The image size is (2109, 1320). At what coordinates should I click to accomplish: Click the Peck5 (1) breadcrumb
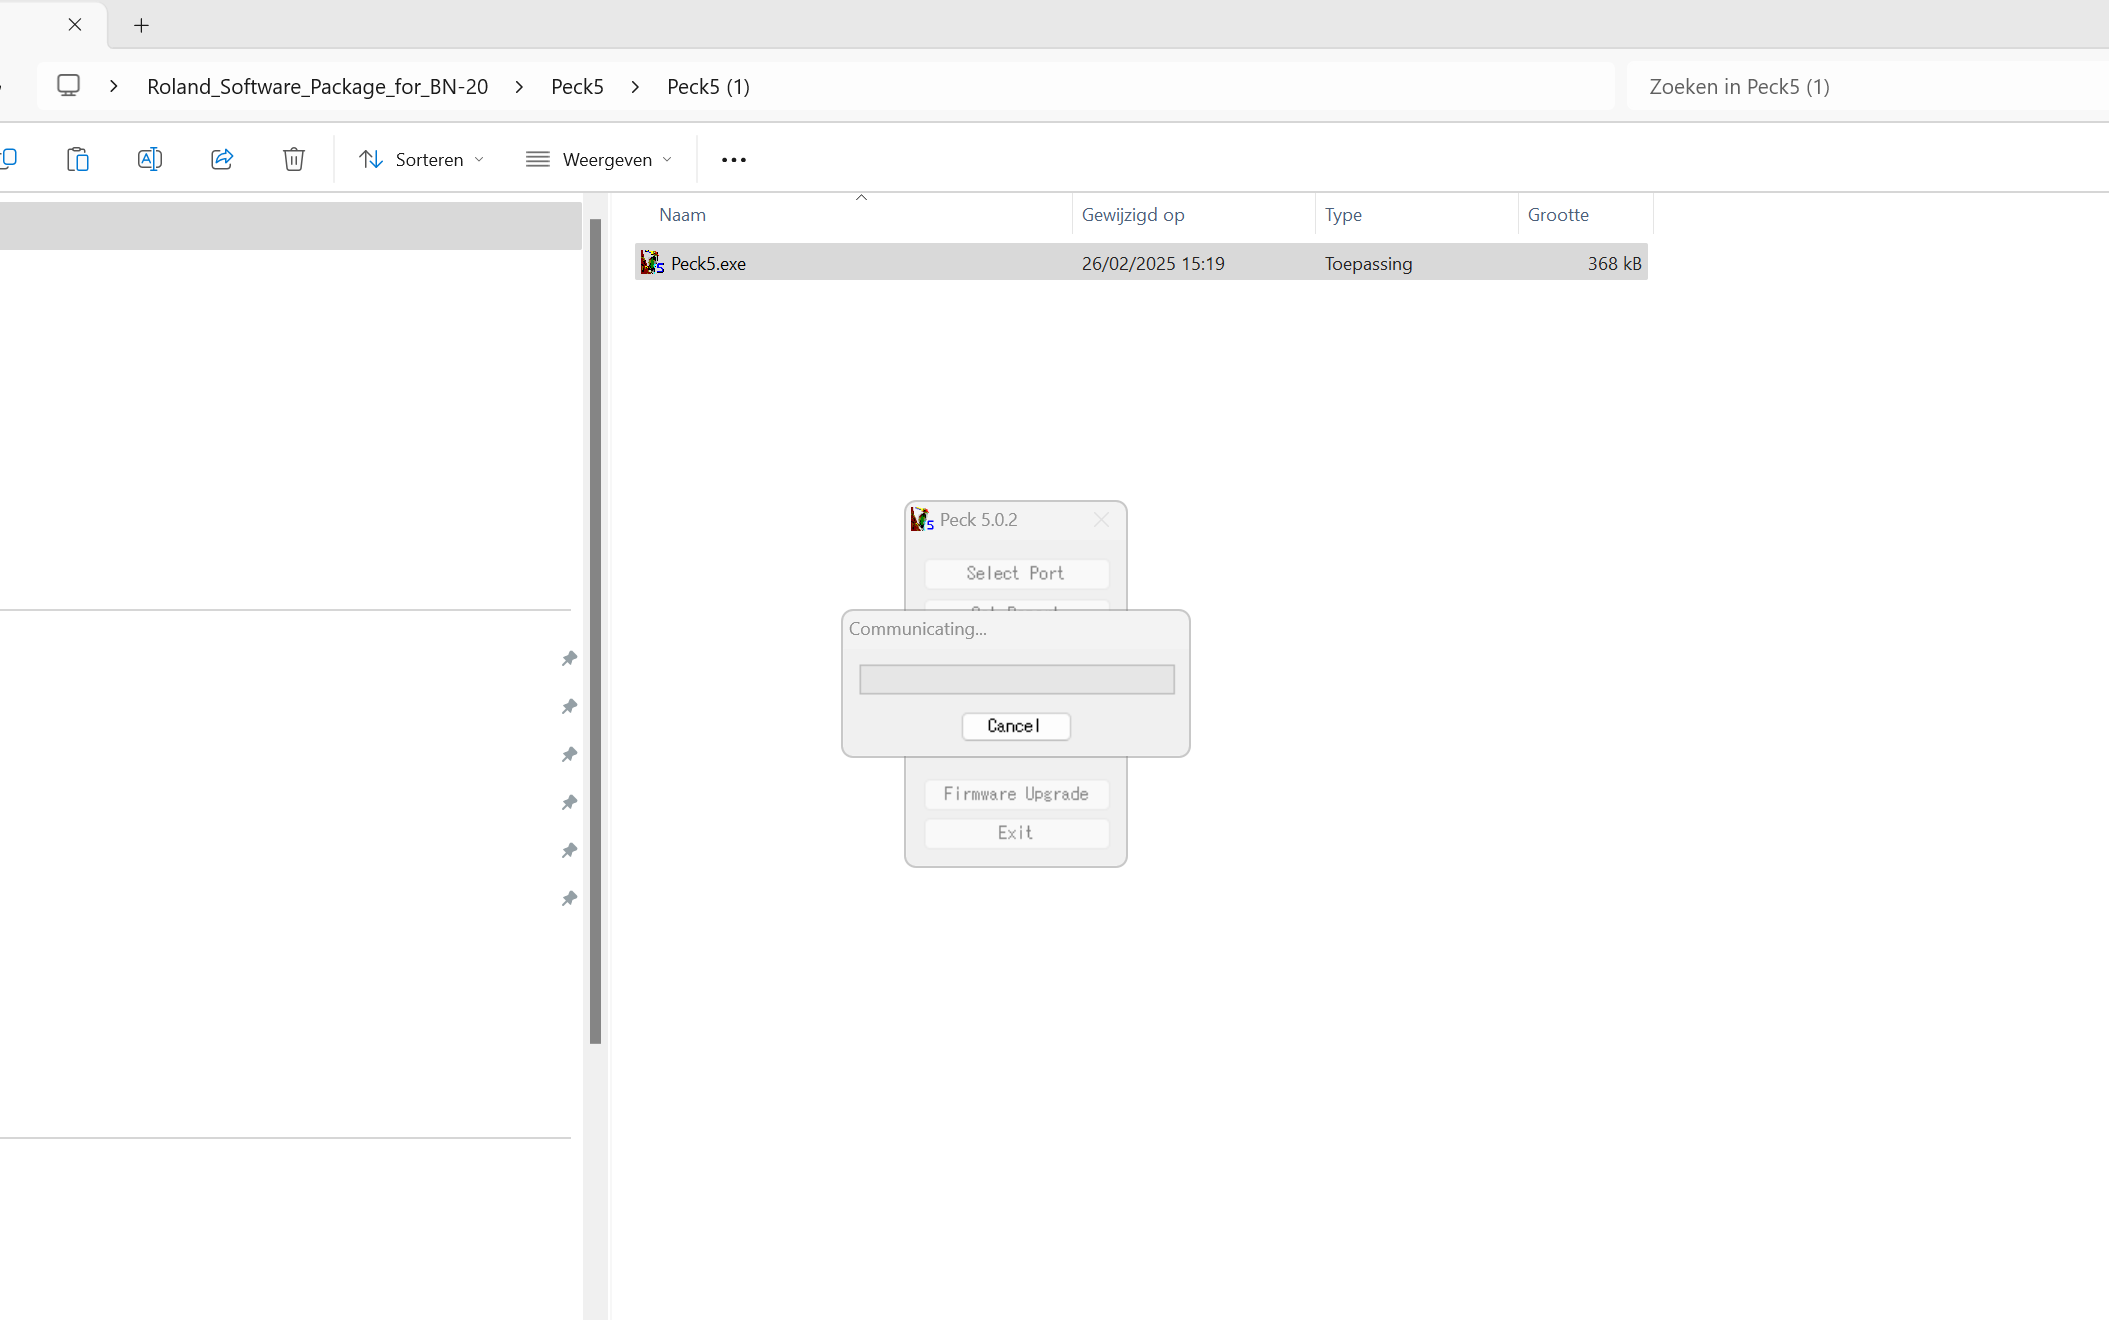coord(708,86)
